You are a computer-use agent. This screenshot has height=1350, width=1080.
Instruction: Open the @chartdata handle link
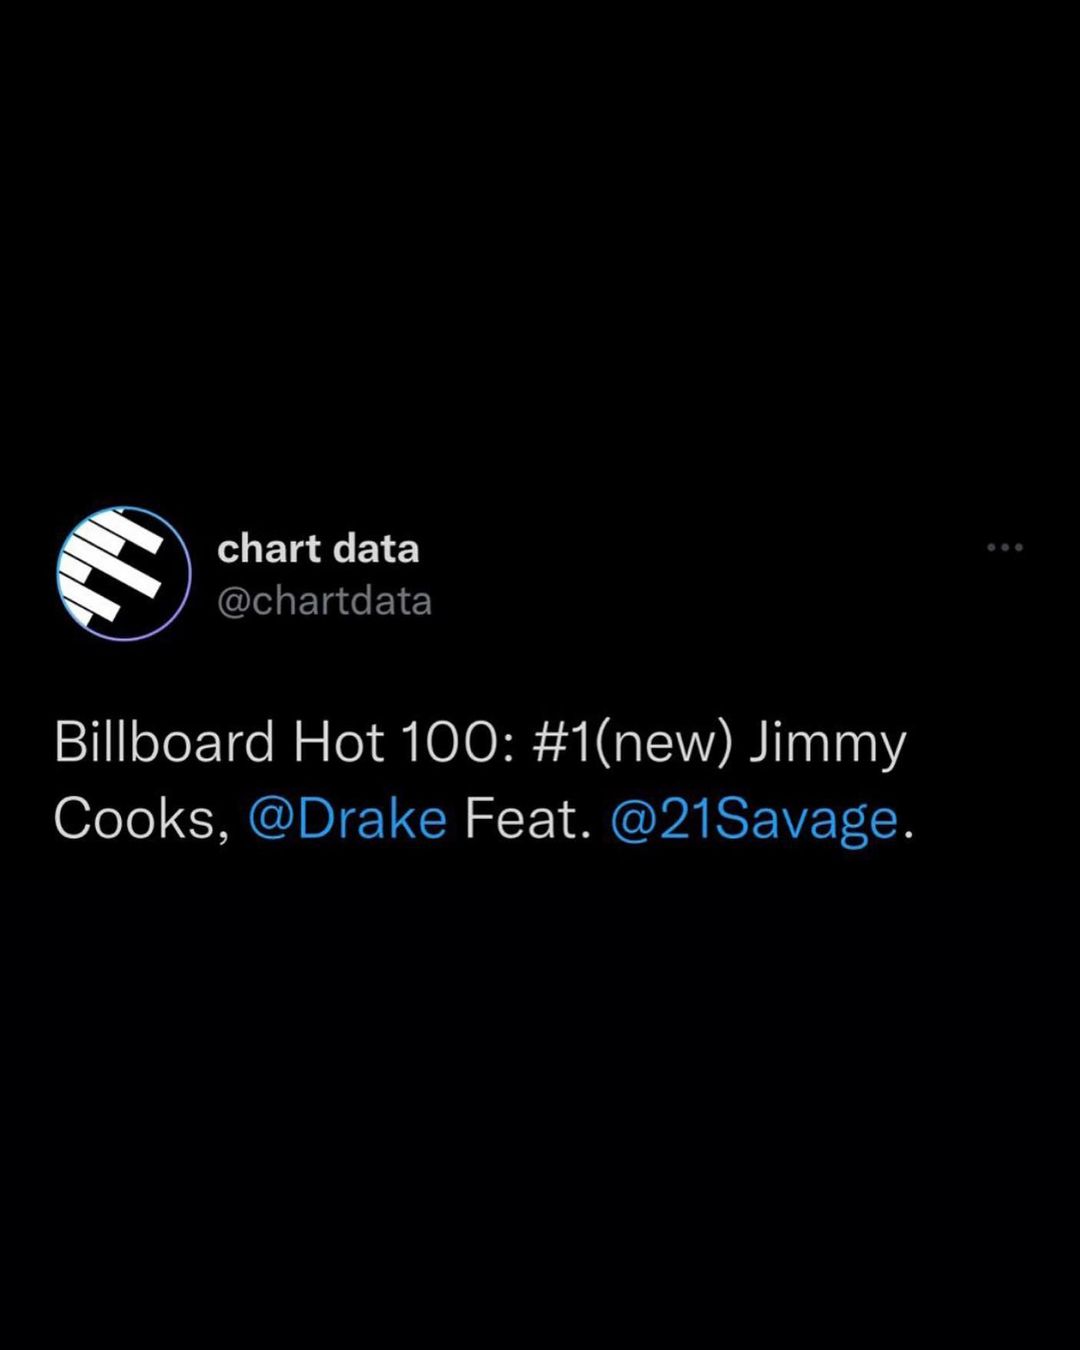click(324, 601)
